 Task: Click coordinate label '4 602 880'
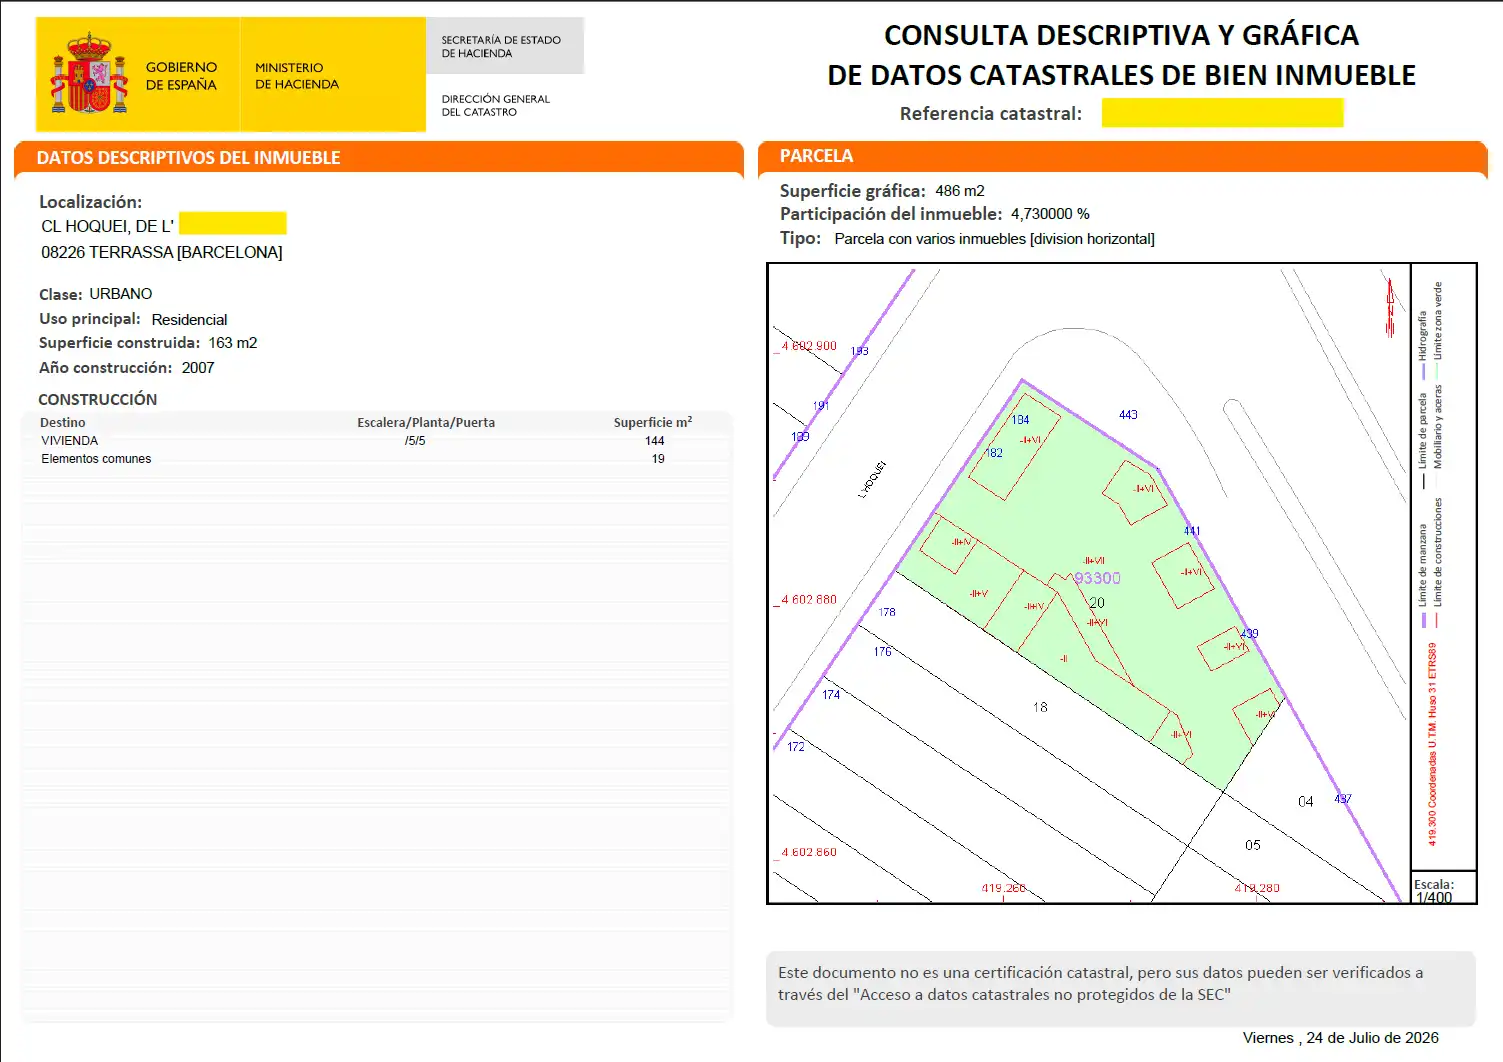coord(808,600)
